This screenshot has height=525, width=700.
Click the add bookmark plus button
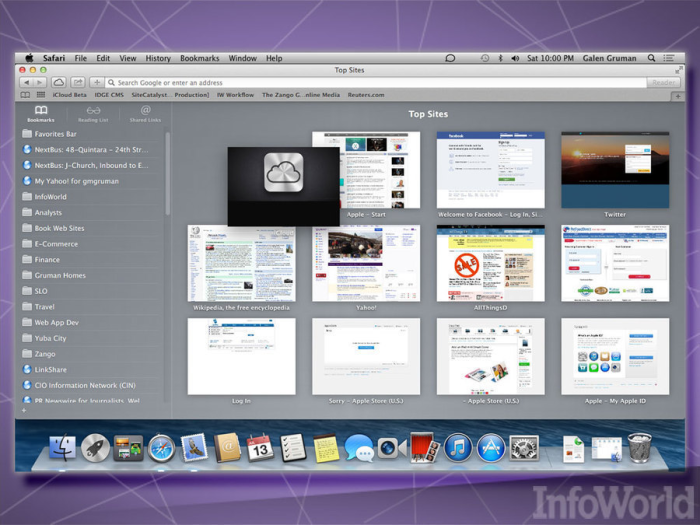(x=96, y=83)
